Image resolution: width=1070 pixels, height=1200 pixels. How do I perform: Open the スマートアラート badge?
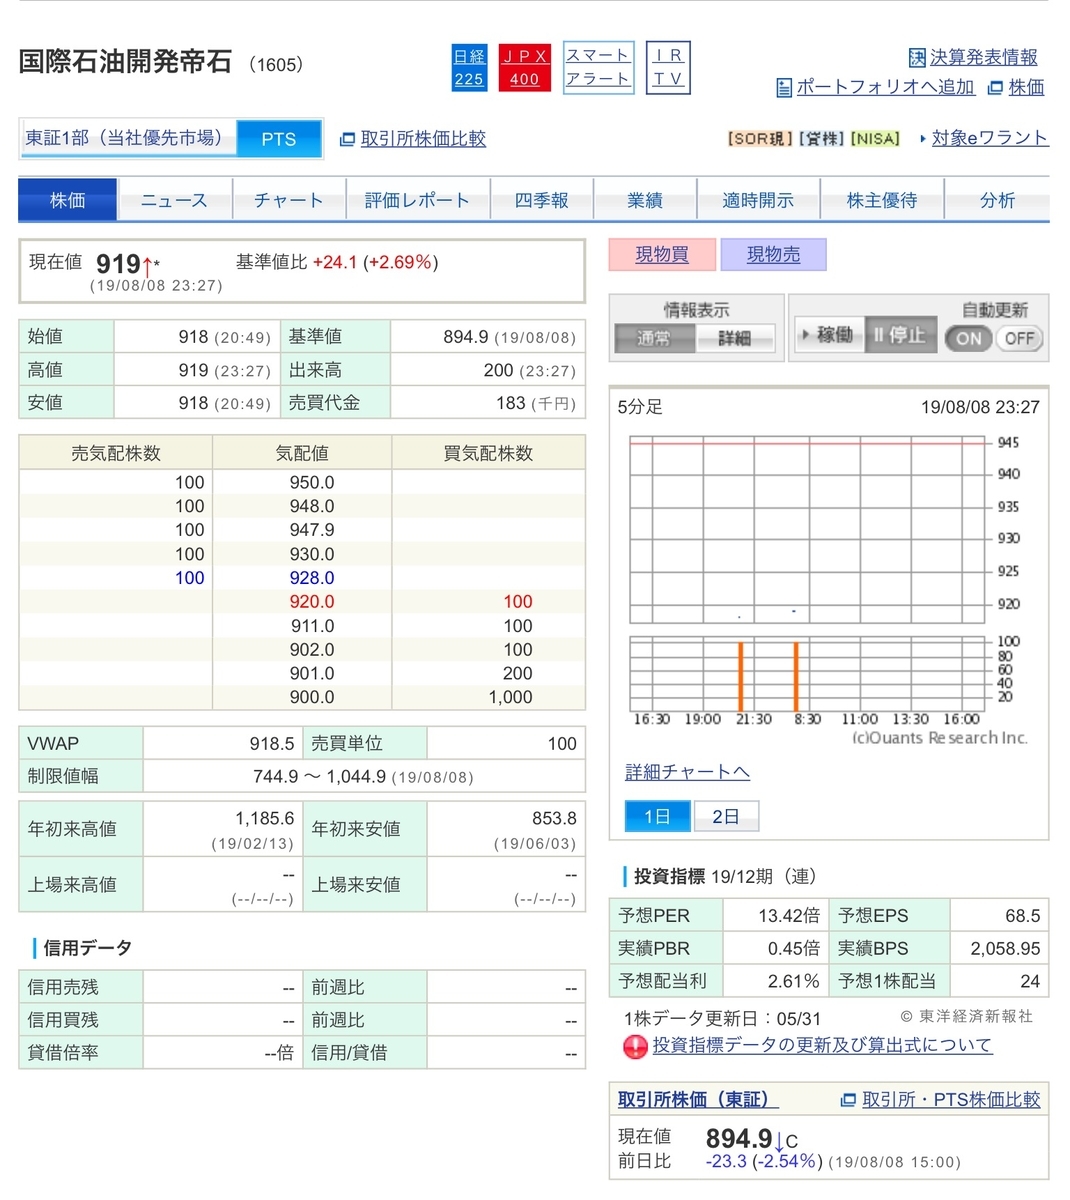(x=598, y=67)
